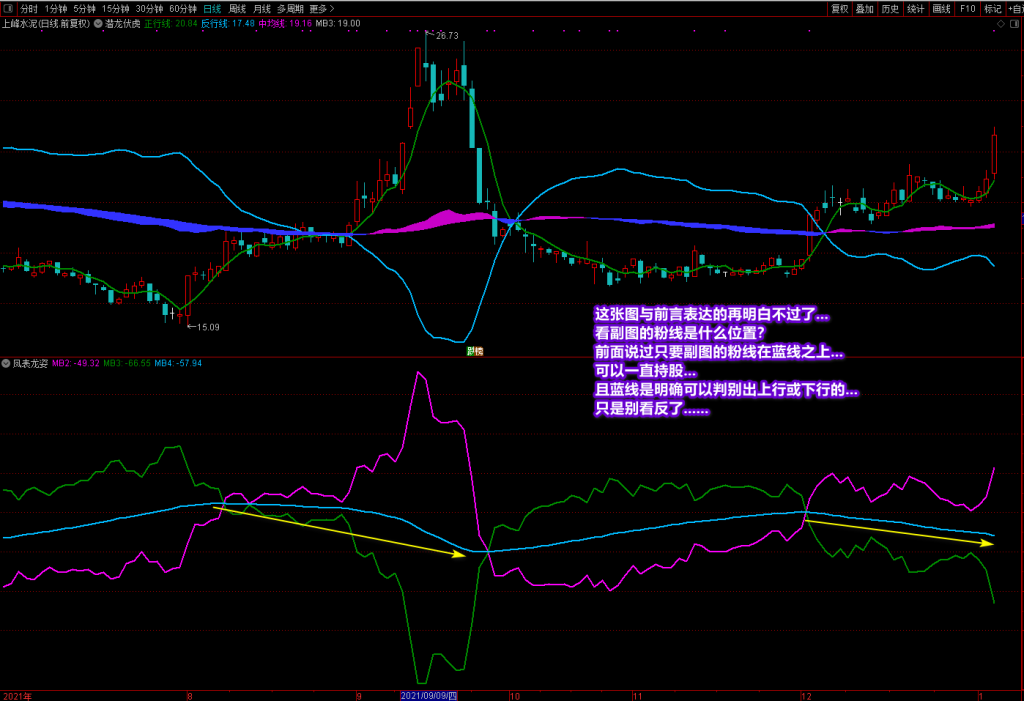Open the 潜龙伏虎 indicator settings circle

click(98, 24)
